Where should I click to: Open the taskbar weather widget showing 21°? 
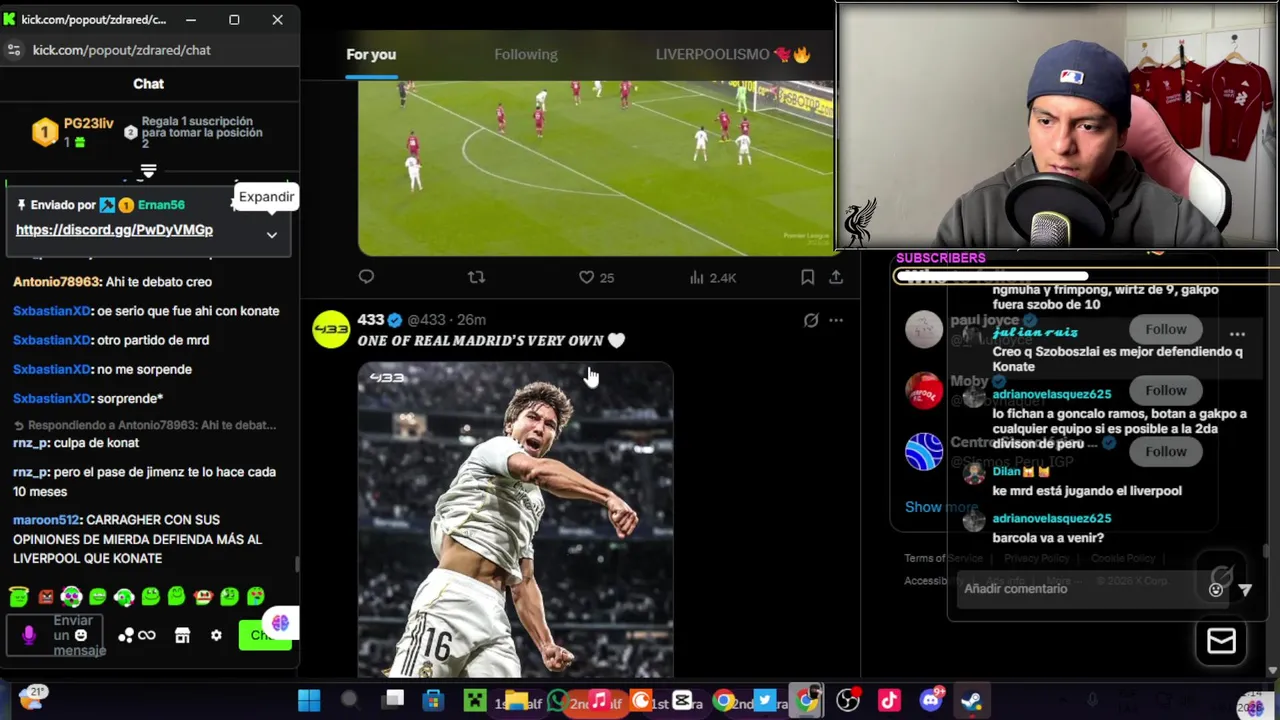32,697
